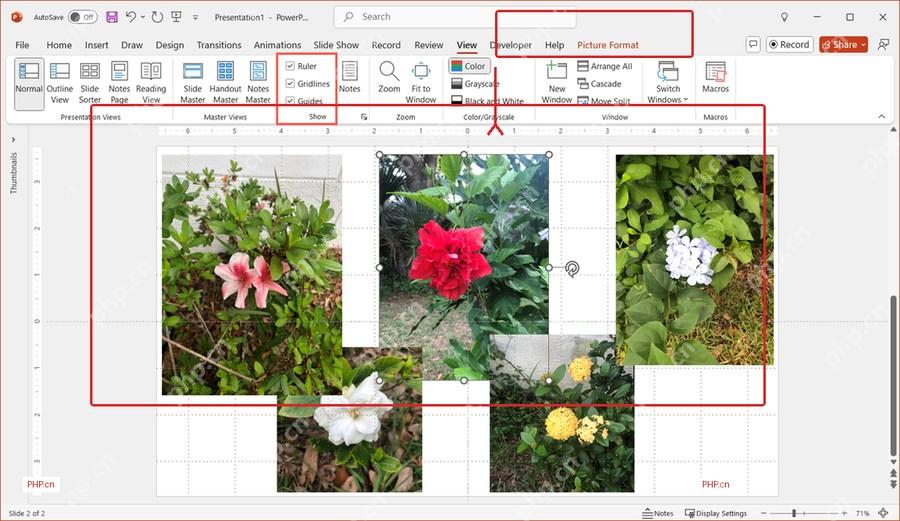Expand the Switch Windows dropdown
This screenshot has height=521, width=900.
point(668,83)
